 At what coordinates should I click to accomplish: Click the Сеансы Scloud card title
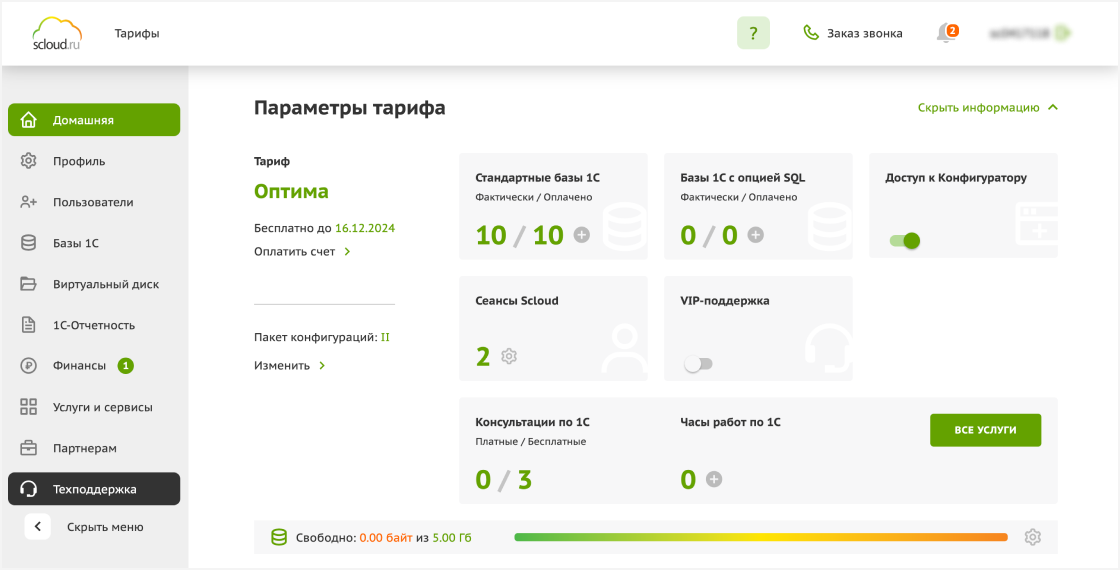click(x=517, y=301)
